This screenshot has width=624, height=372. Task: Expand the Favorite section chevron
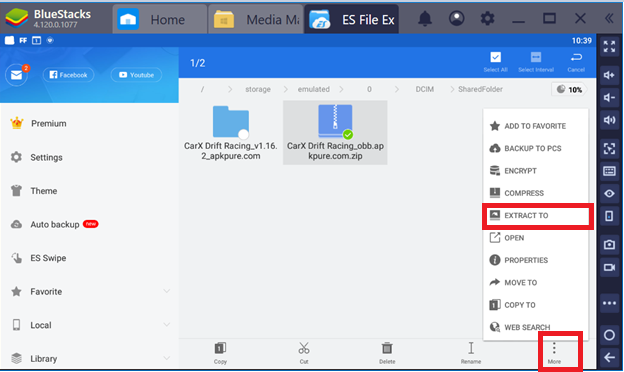point(167,291)
